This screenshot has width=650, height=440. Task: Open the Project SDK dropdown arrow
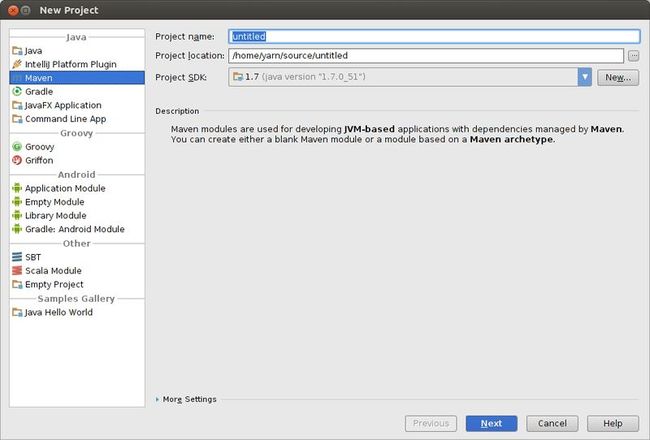585,77
